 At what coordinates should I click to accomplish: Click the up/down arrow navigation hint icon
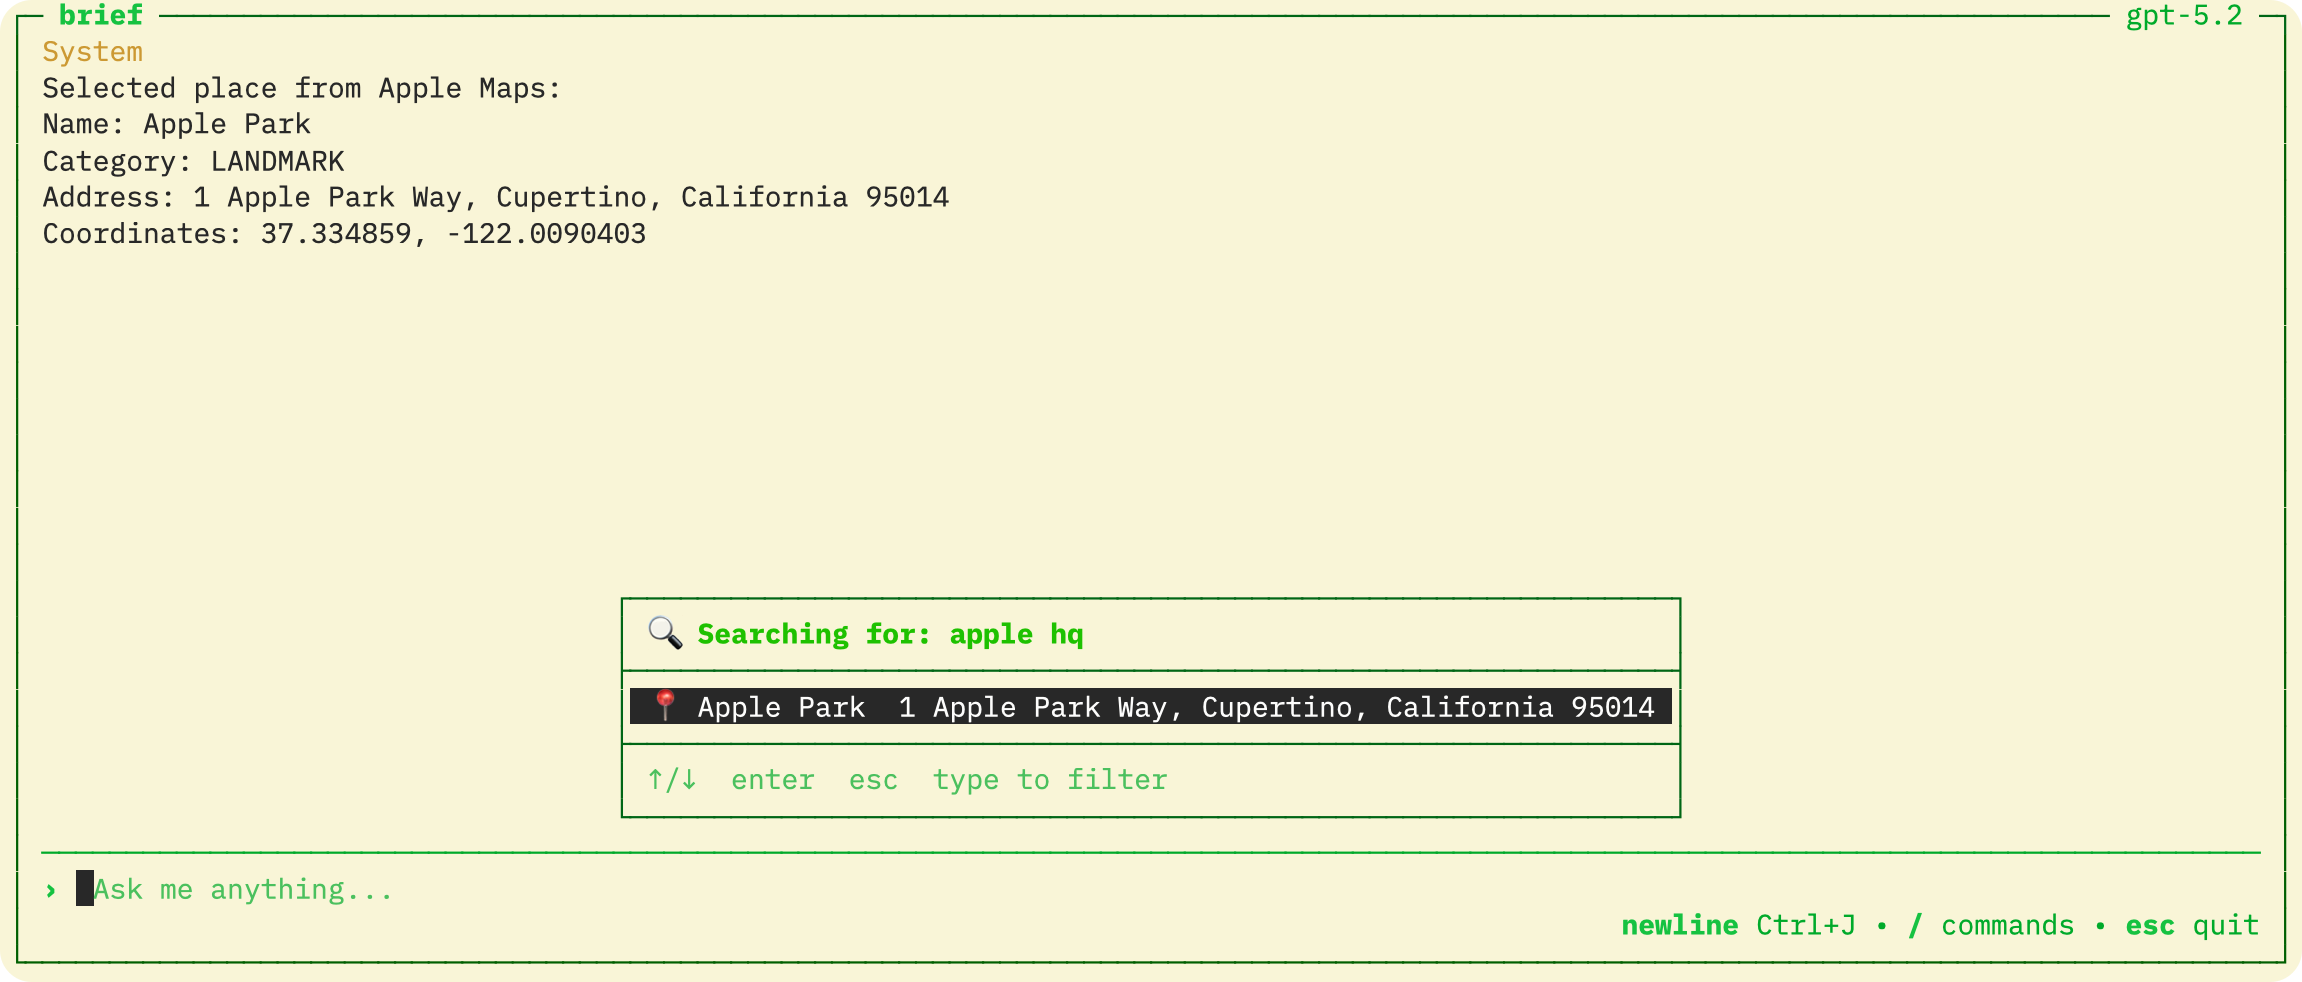pyautogui.click(x=668, y=780)
